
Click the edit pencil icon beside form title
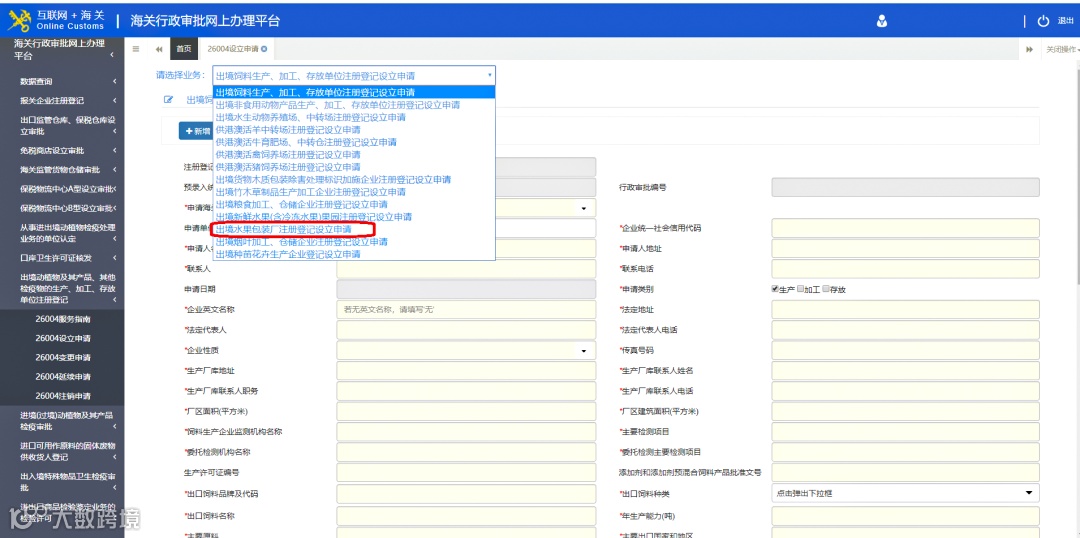click(168, 99)
